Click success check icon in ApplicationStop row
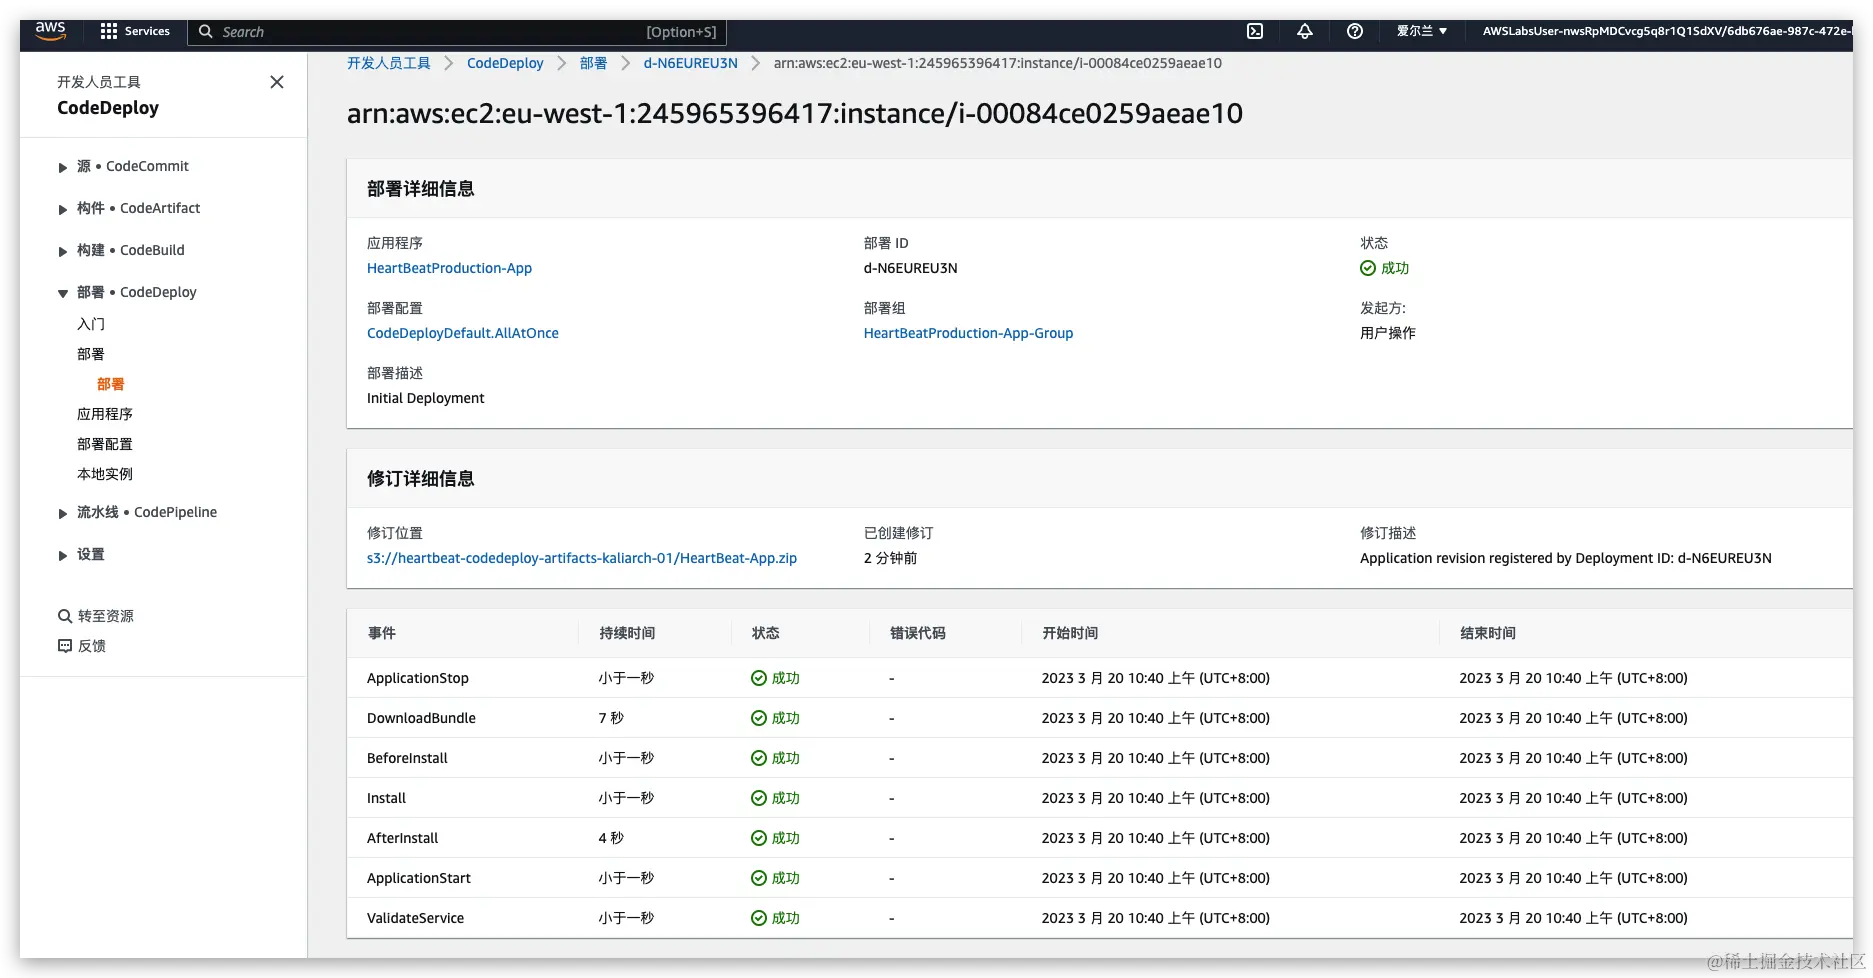 coord(759,678)
